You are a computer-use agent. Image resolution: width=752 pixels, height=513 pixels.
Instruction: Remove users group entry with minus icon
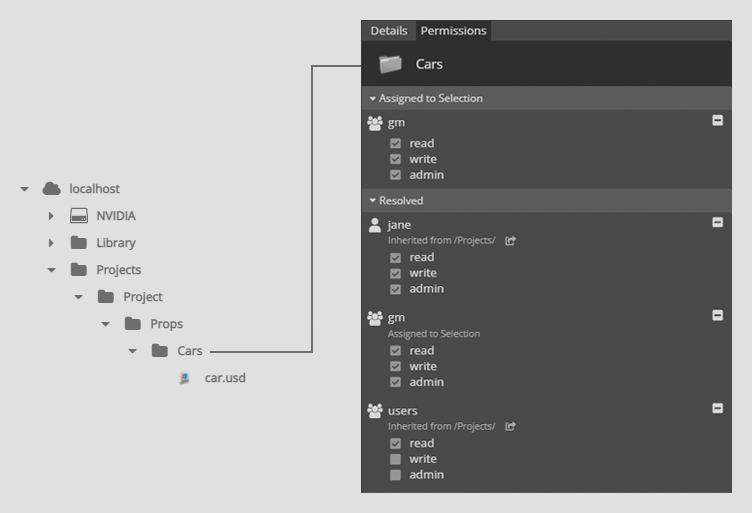pos(717,408)
